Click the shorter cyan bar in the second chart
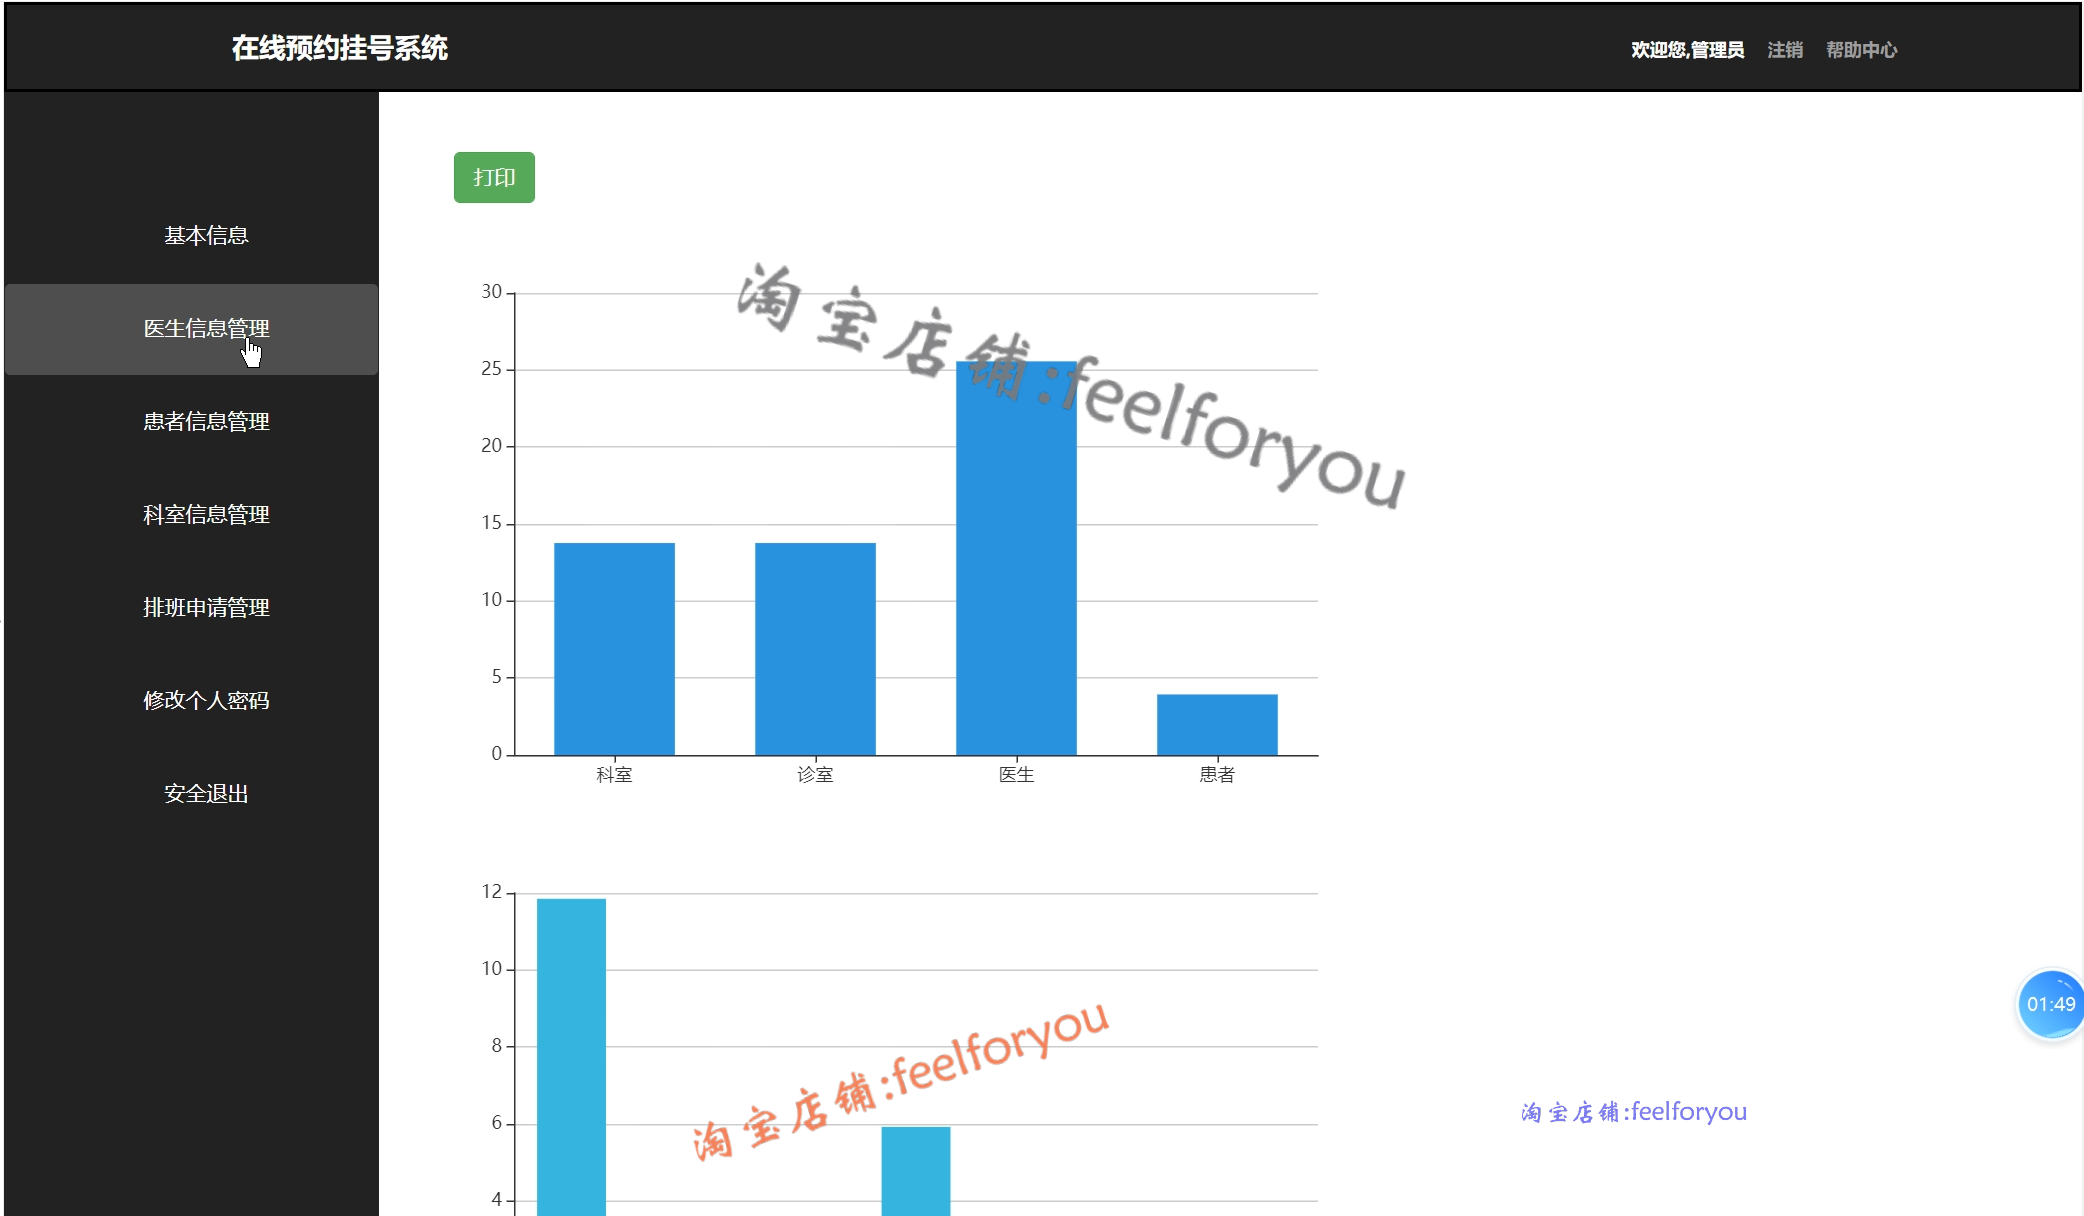Screen dimensions: 2084x1216 tap(916, 1171)
